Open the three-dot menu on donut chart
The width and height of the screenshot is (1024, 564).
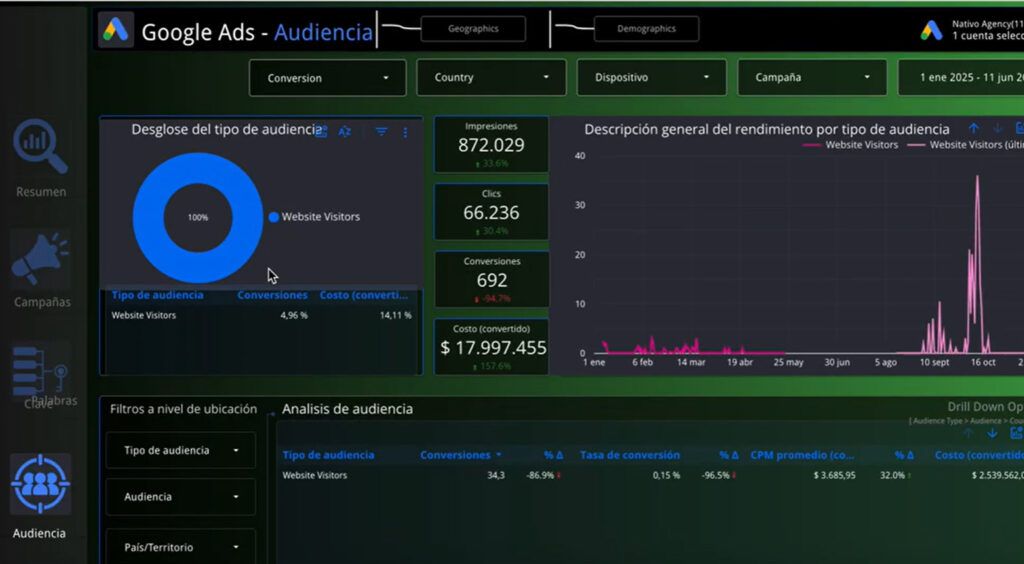[x=406, y=132]
